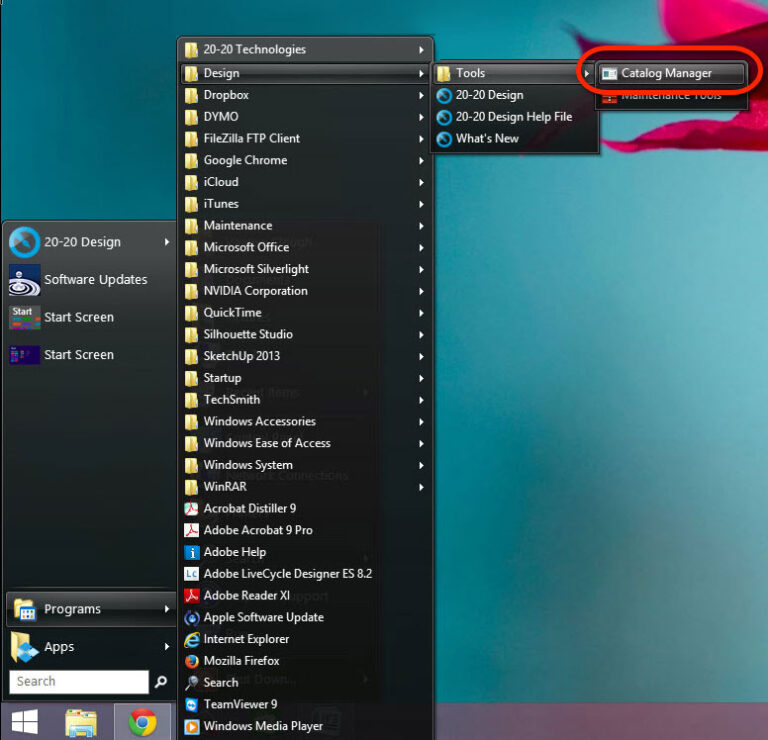
Task: Click the Windows Start button
Action: (x=24, y=722)
